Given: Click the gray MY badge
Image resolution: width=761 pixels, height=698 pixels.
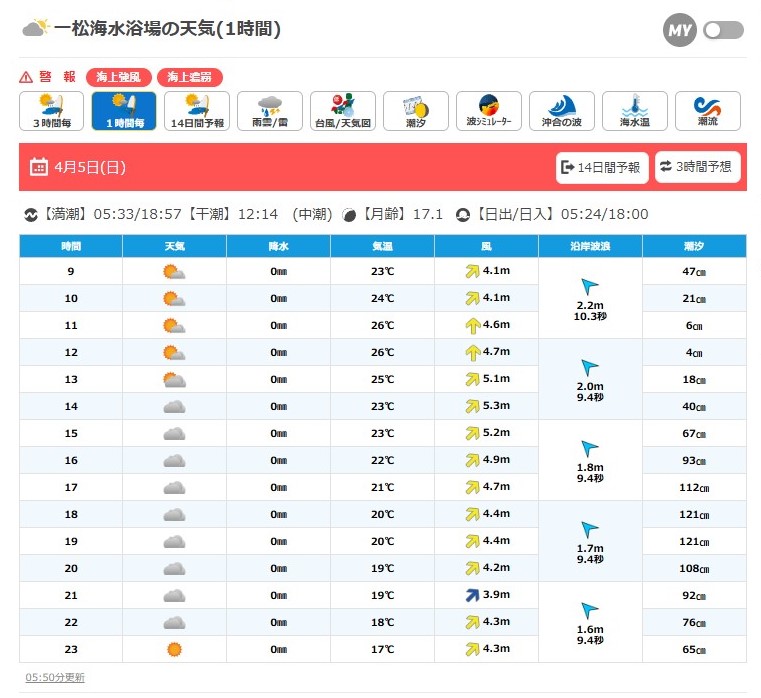Looking at the screenshot, I should [x=680, y=30].
